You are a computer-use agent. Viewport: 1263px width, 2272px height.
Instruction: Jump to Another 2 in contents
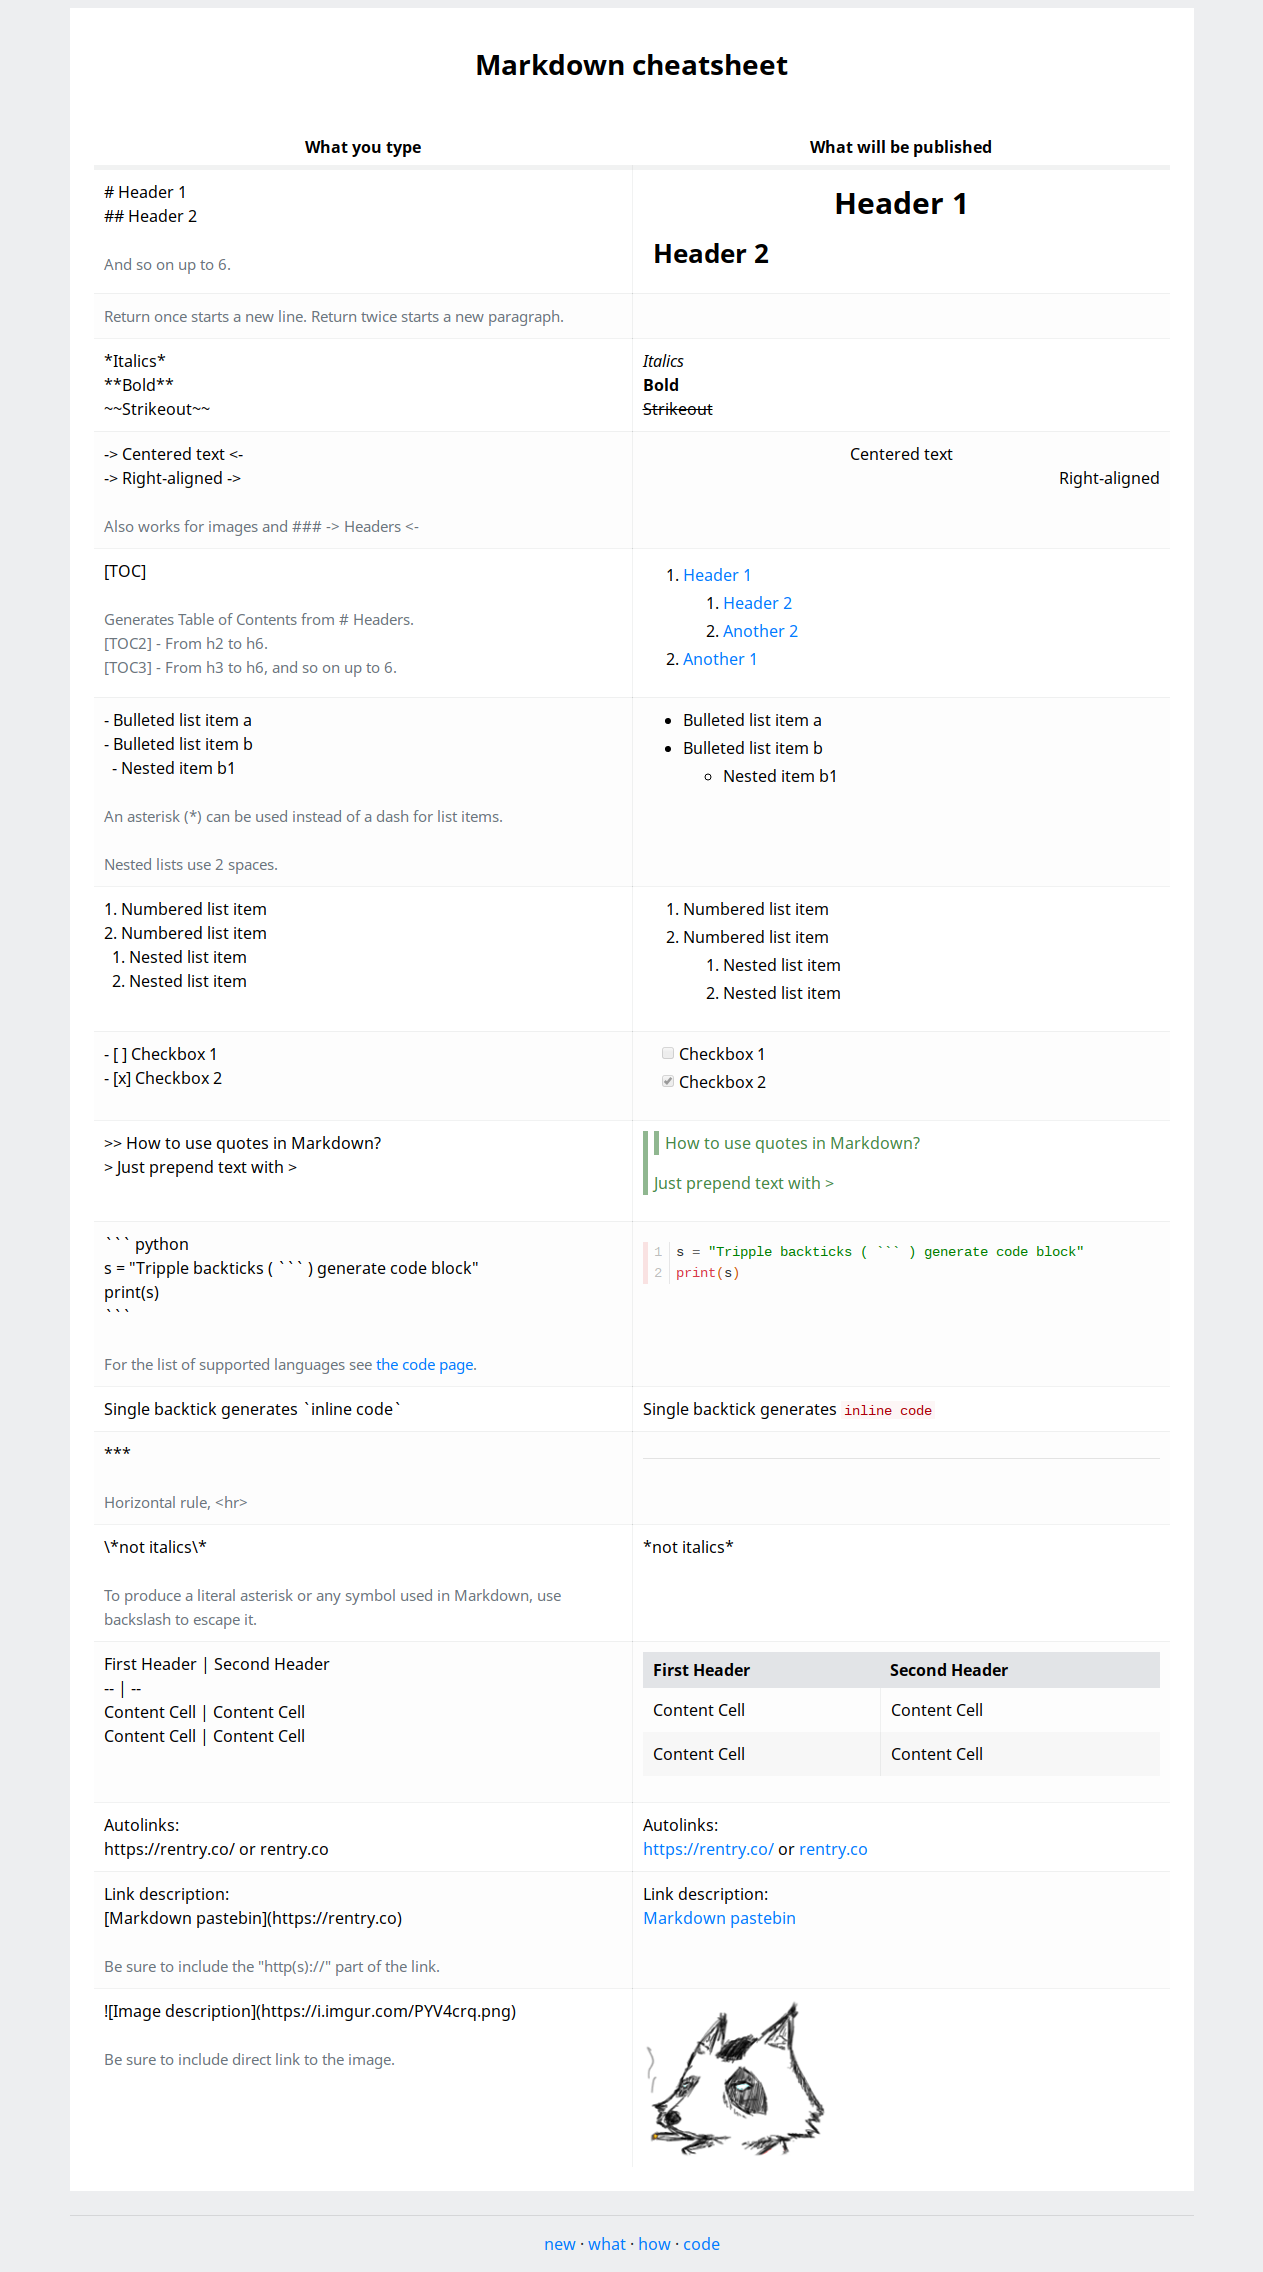760,631
